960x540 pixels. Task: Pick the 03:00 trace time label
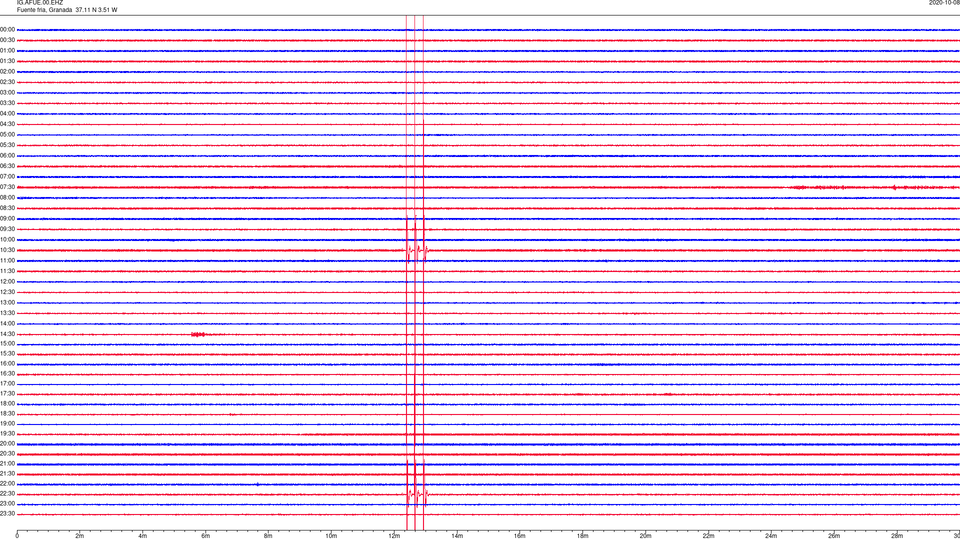coord(7,93)
